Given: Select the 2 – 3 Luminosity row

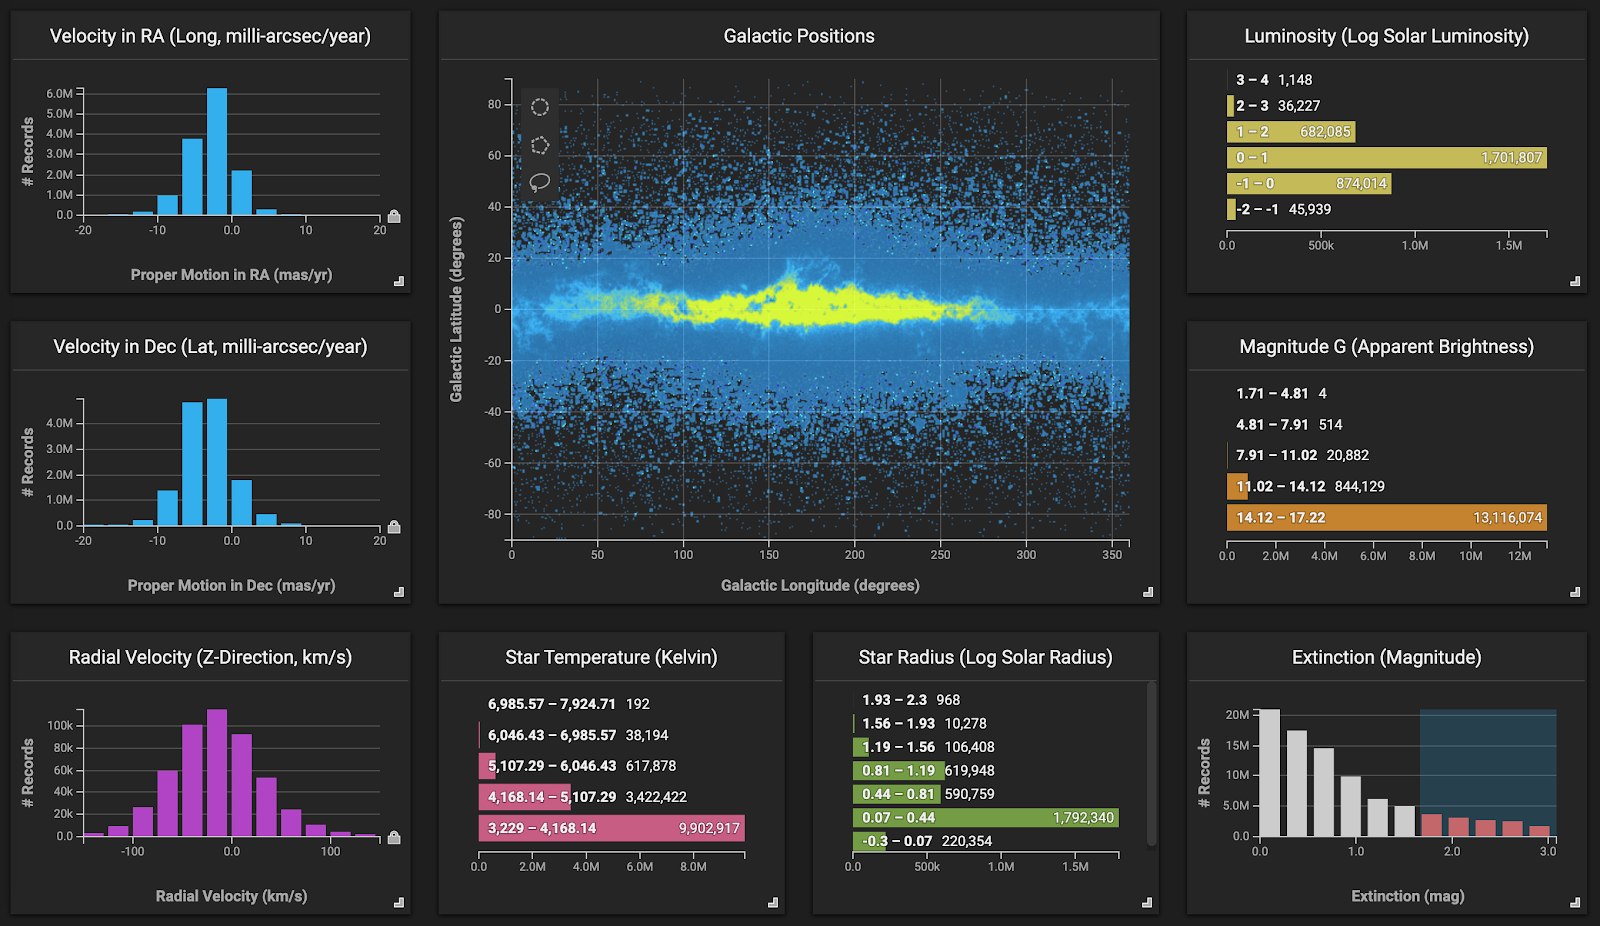Looking at the screenshot, I should tap(1387, 106).
